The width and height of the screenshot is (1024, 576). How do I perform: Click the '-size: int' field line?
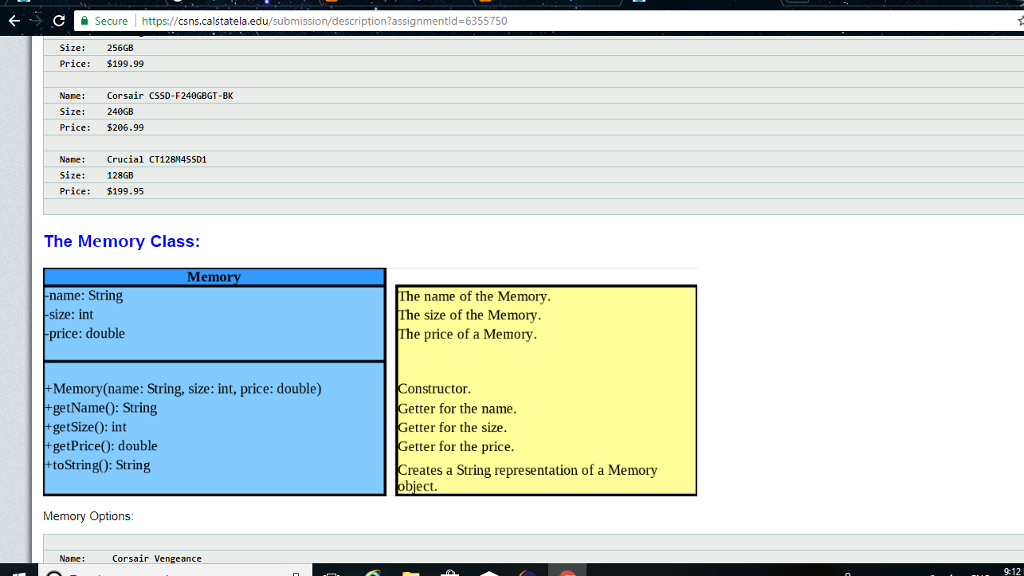(x=69, y=314)
